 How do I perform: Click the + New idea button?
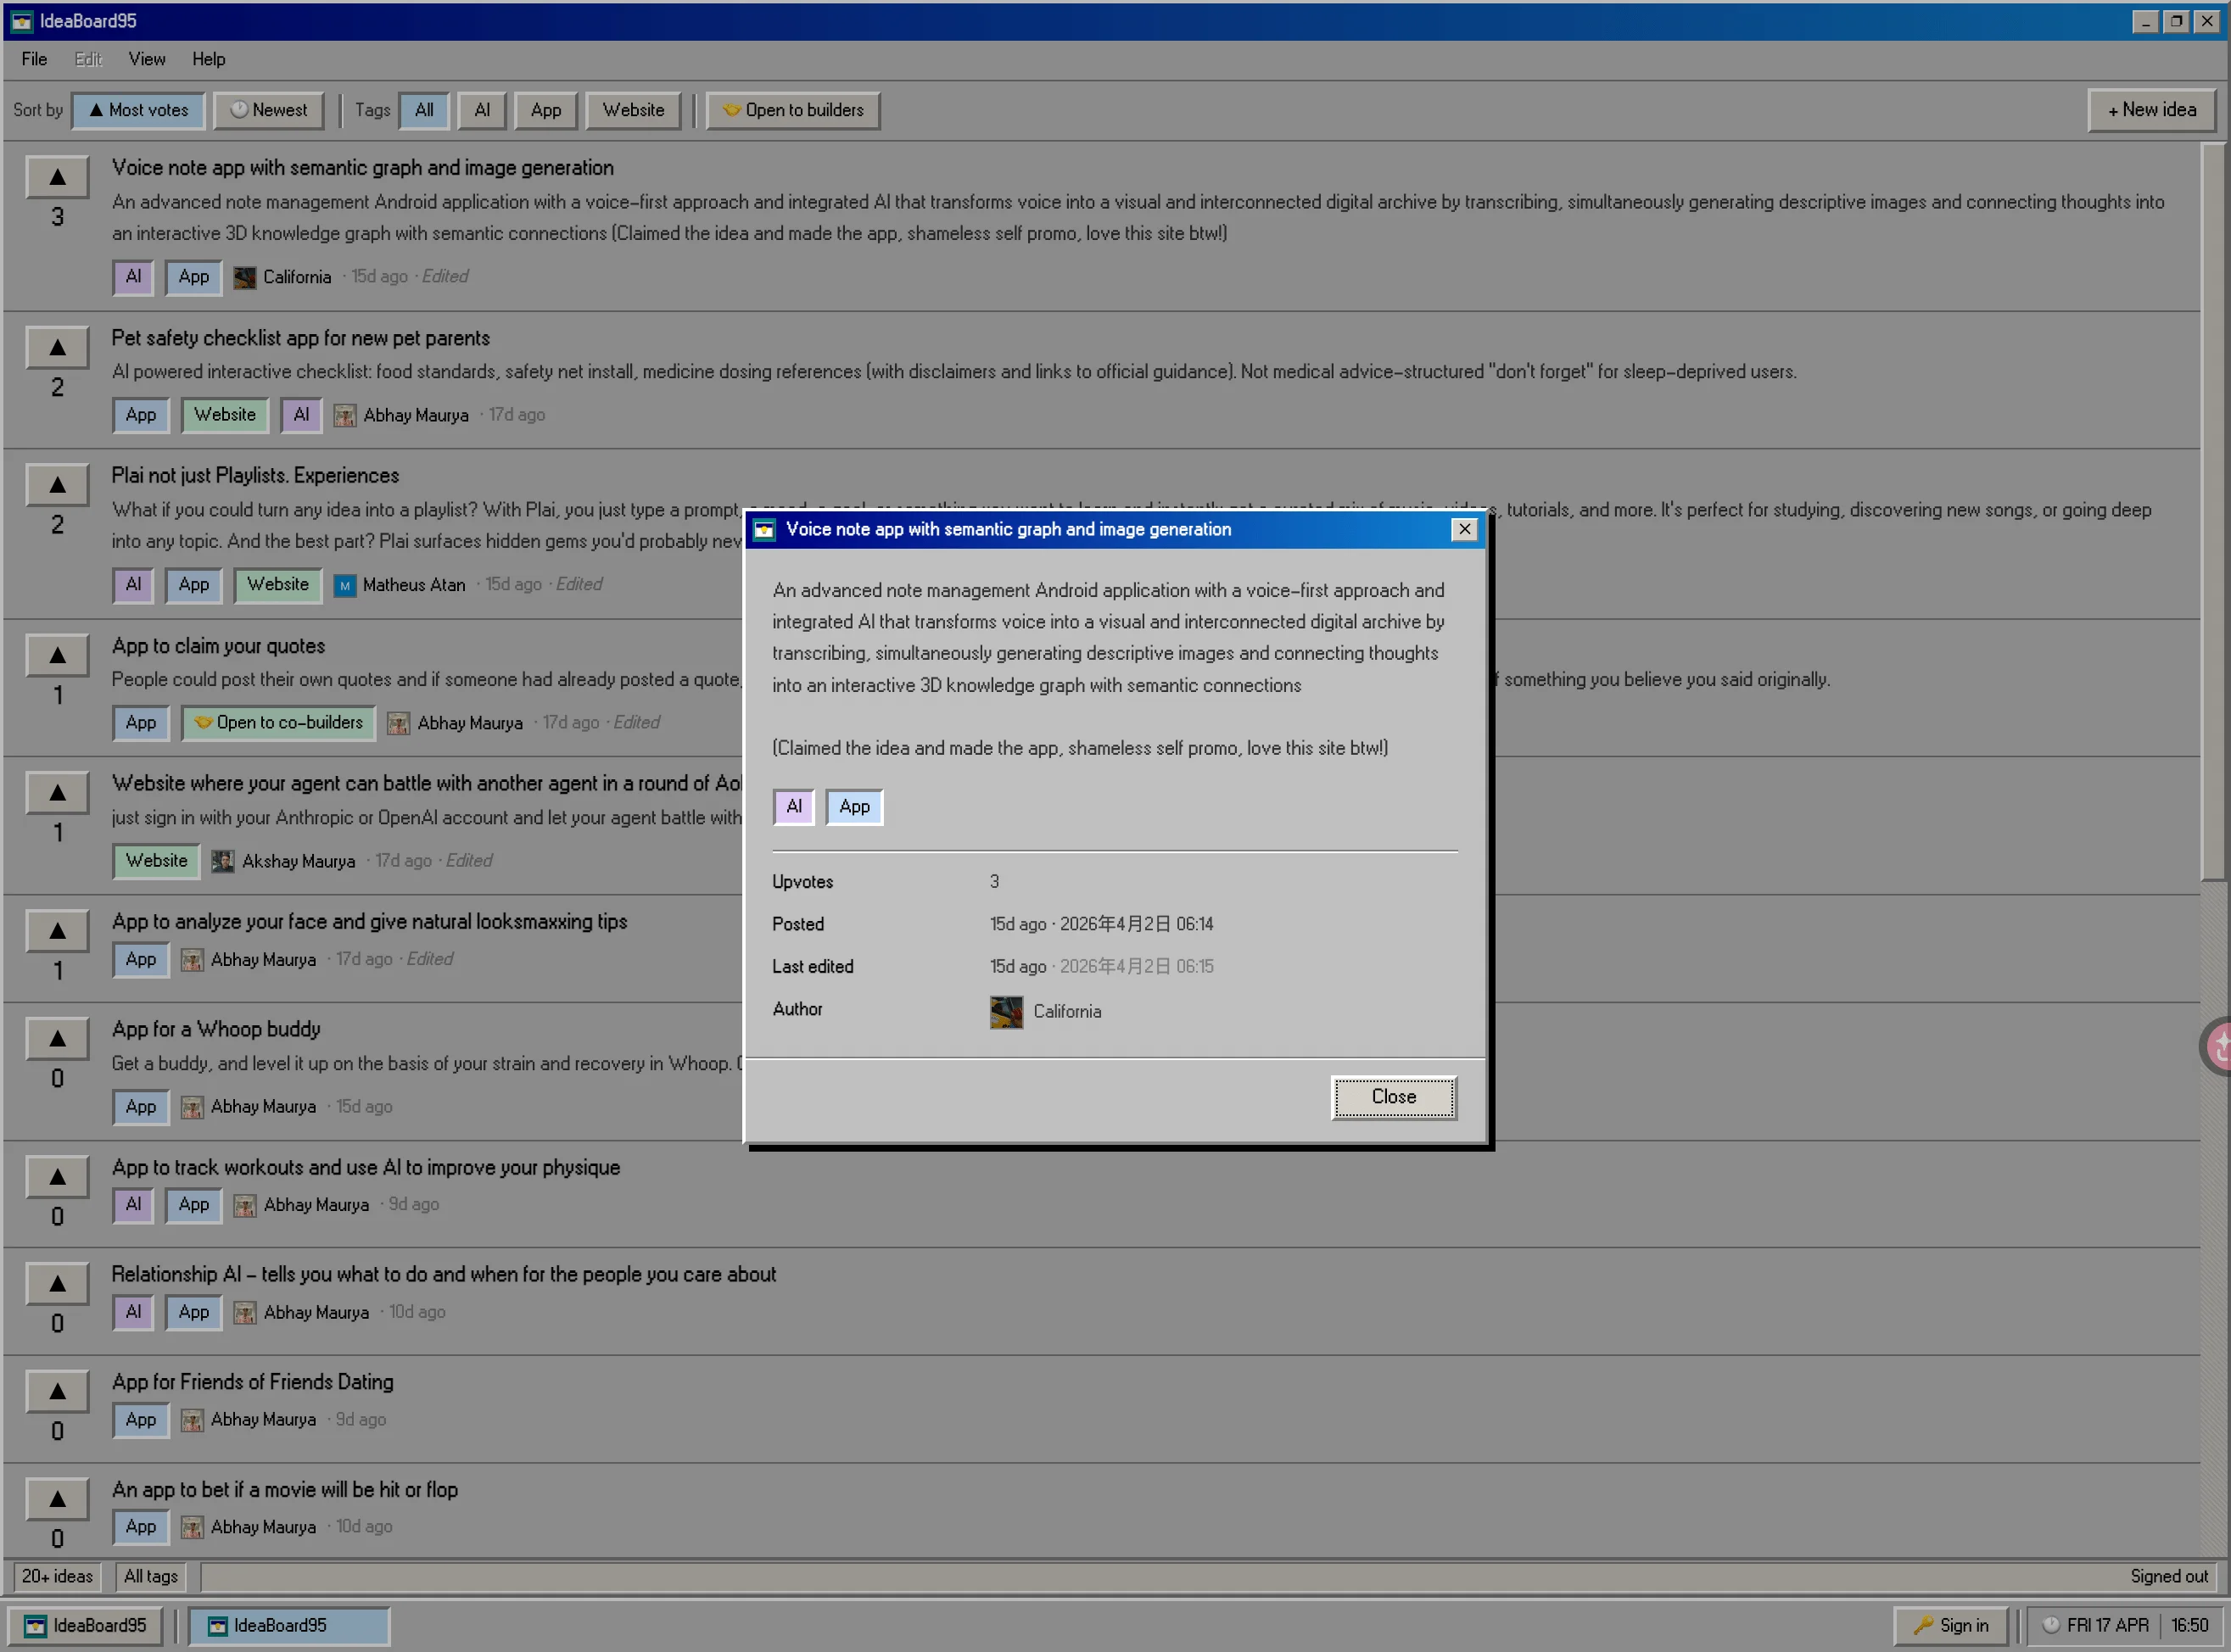tap(2151, 110)
